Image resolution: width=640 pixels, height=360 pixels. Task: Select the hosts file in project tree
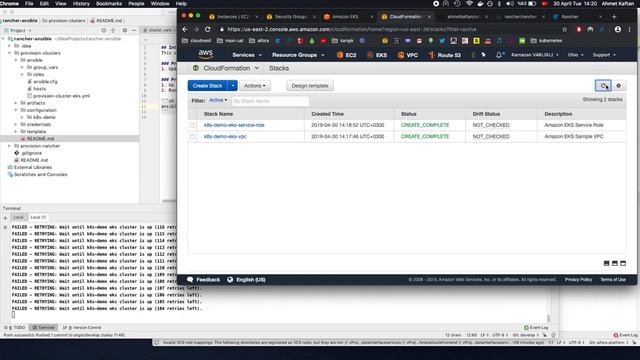40,89
